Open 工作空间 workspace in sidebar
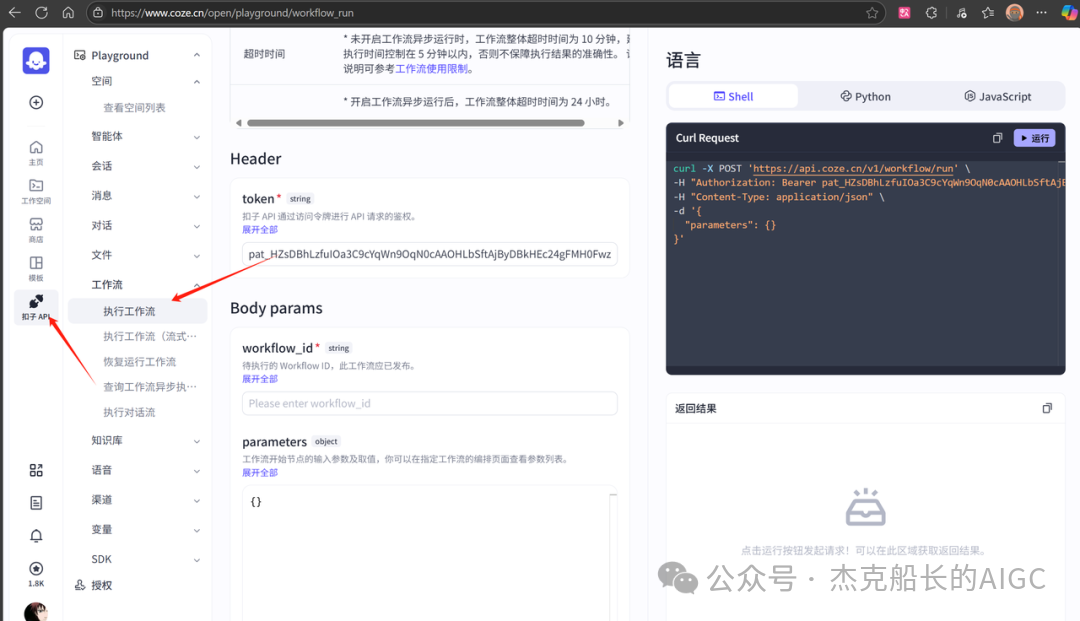Viewport: 1080px width, 621px height. pos(36,191)
